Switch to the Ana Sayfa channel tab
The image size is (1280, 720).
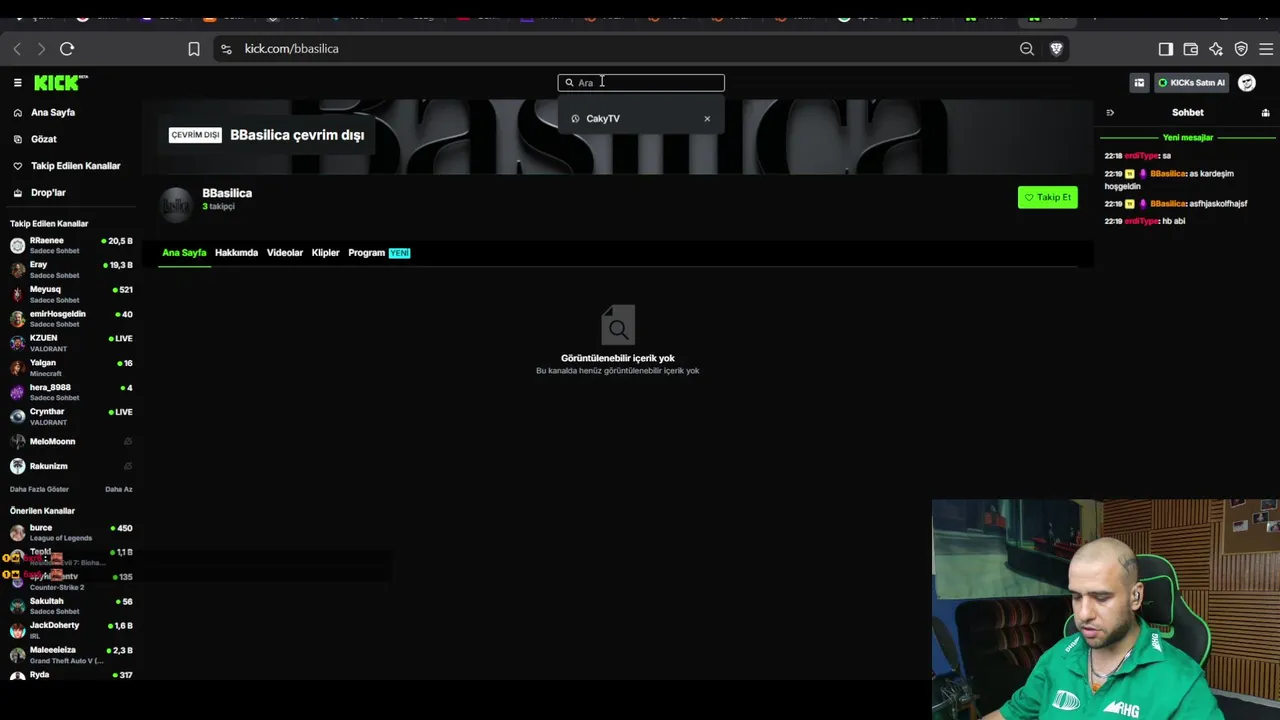tap(184, 253)
